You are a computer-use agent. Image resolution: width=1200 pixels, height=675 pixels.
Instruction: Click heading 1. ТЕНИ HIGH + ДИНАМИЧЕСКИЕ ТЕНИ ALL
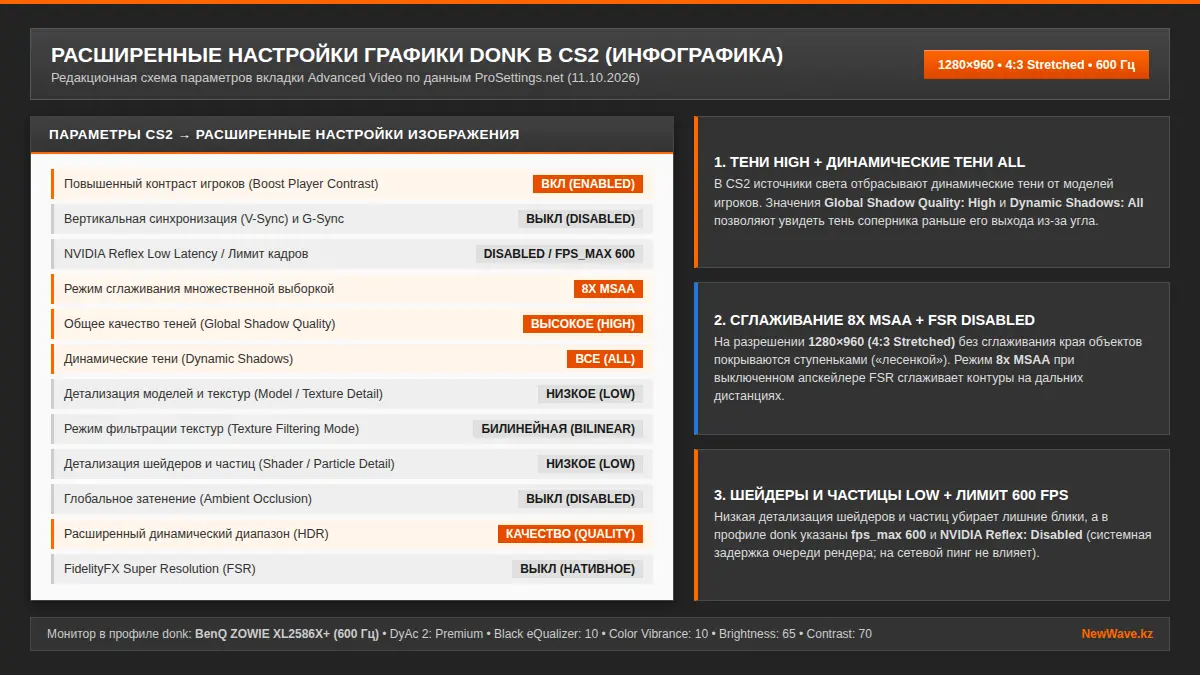[869, 162]
